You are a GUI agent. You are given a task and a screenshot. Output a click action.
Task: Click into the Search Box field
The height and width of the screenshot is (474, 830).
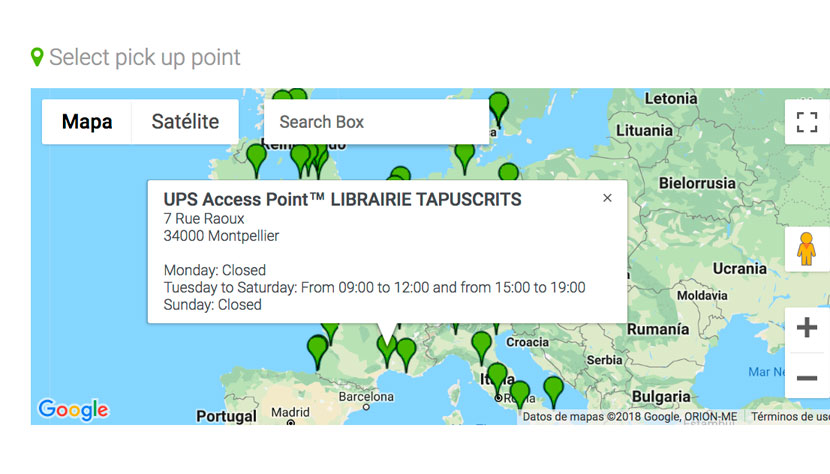376,122
